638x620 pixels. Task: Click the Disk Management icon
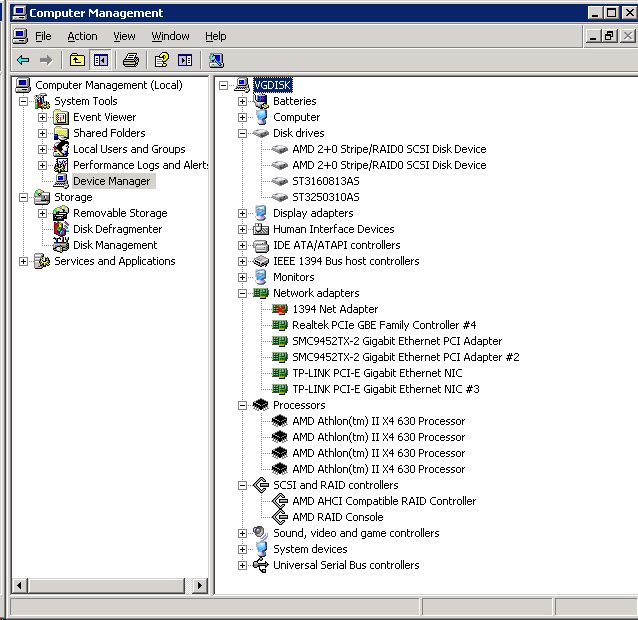click(x=61, y=245)
